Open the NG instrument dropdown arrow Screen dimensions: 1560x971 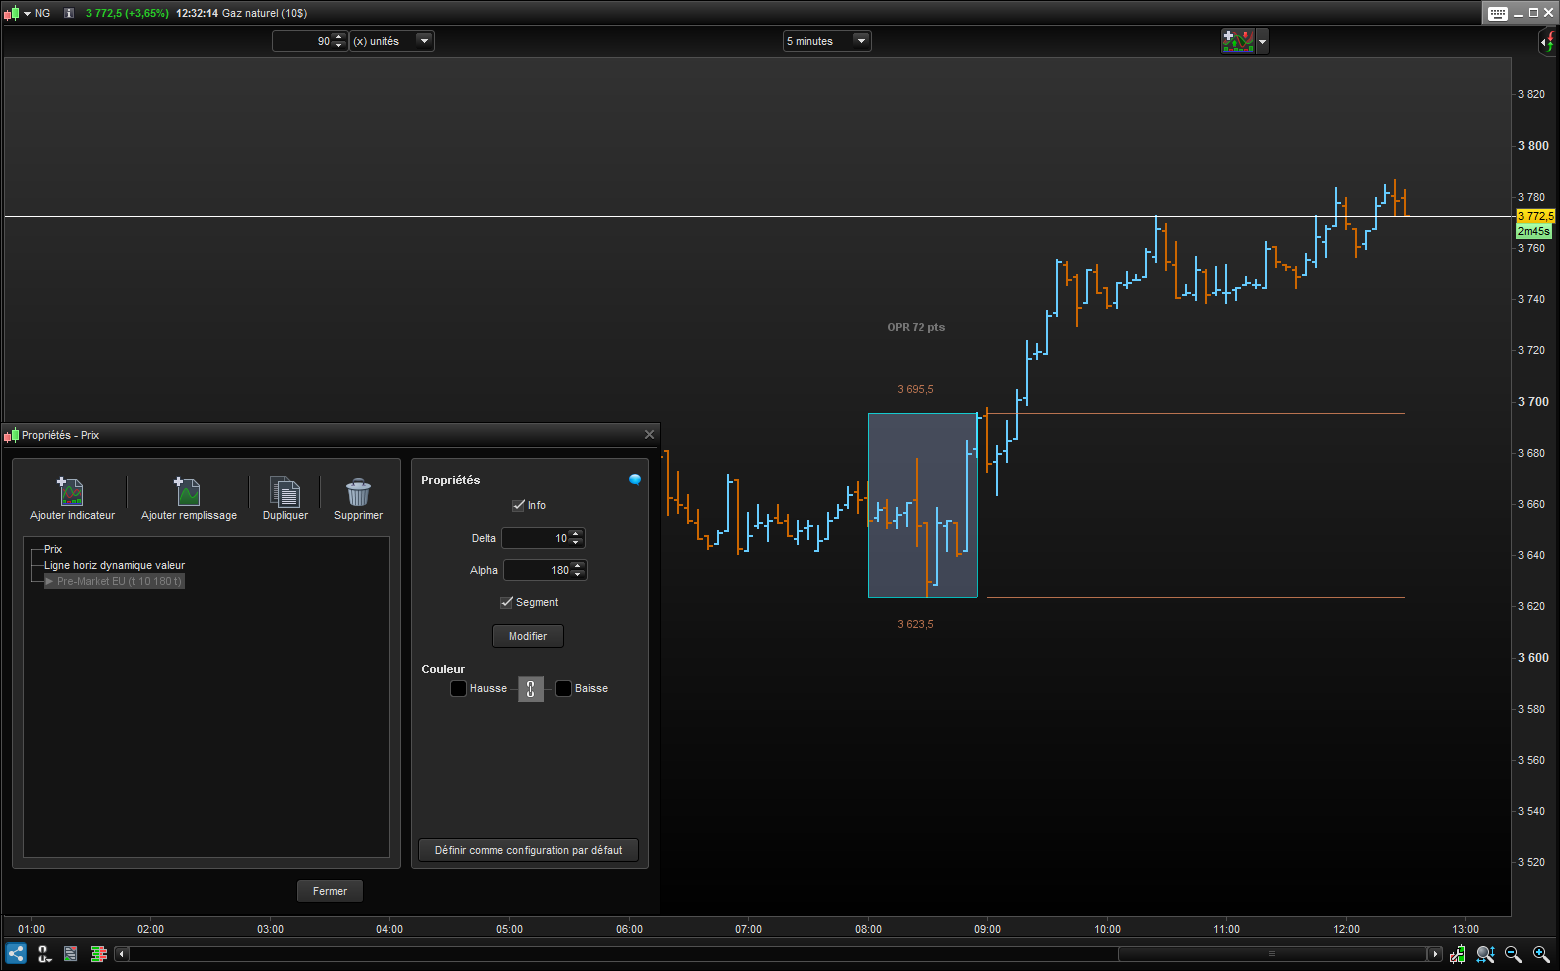(x=27, y=13)
